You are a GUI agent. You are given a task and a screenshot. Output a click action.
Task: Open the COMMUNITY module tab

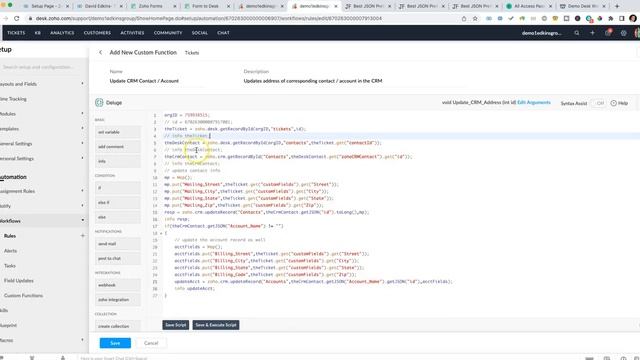click(168, 33)
